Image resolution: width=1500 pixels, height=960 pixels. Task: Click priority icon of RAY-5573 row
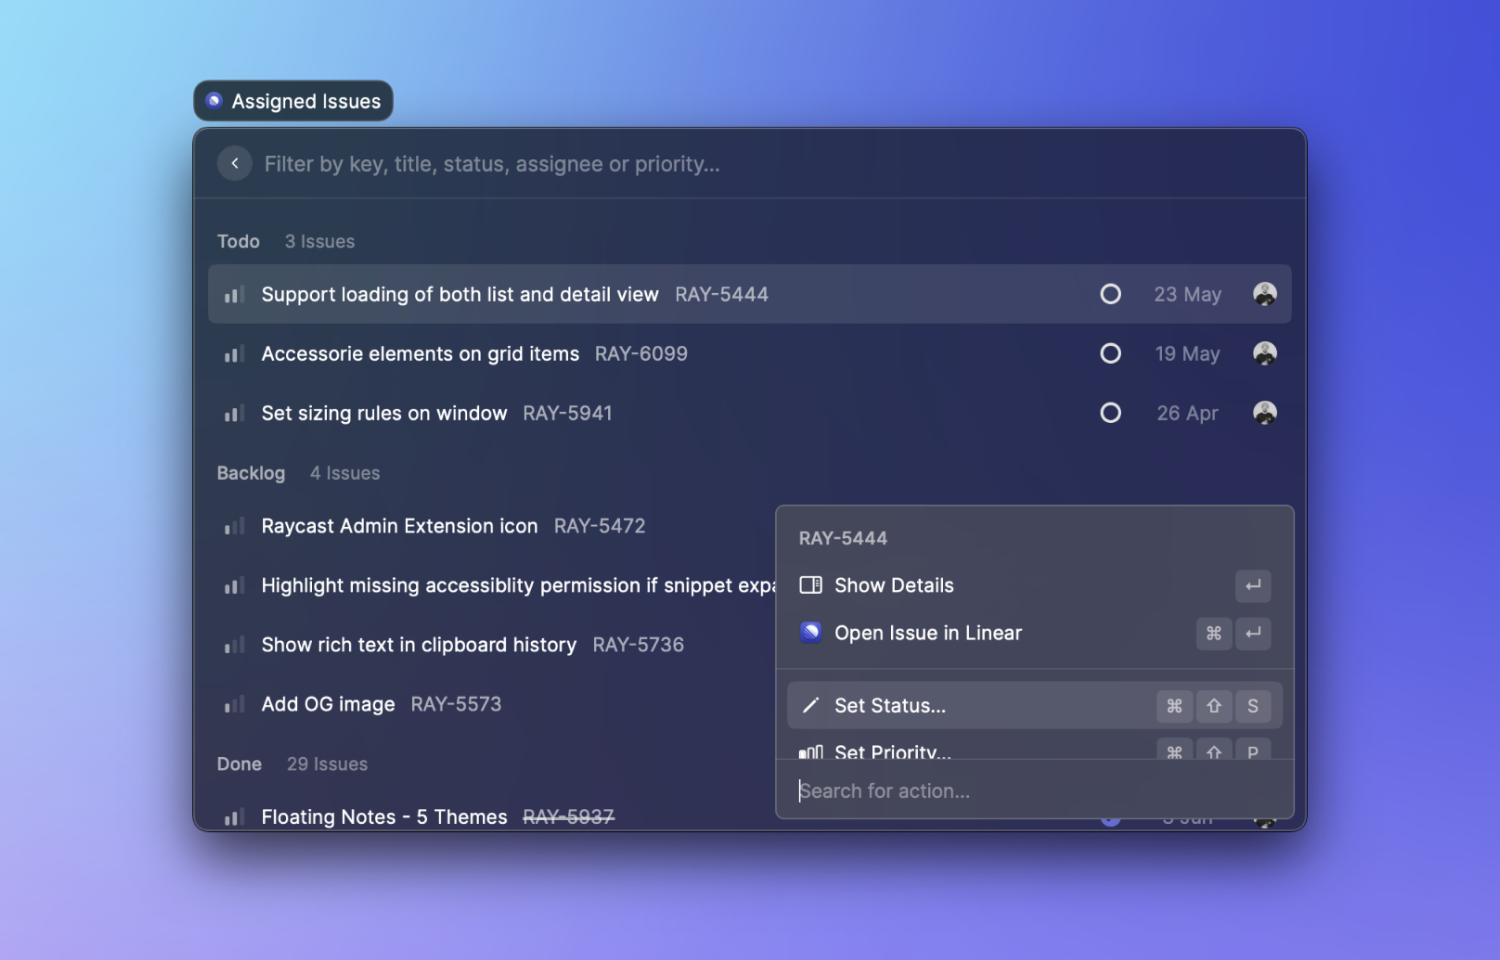(234, 705)
